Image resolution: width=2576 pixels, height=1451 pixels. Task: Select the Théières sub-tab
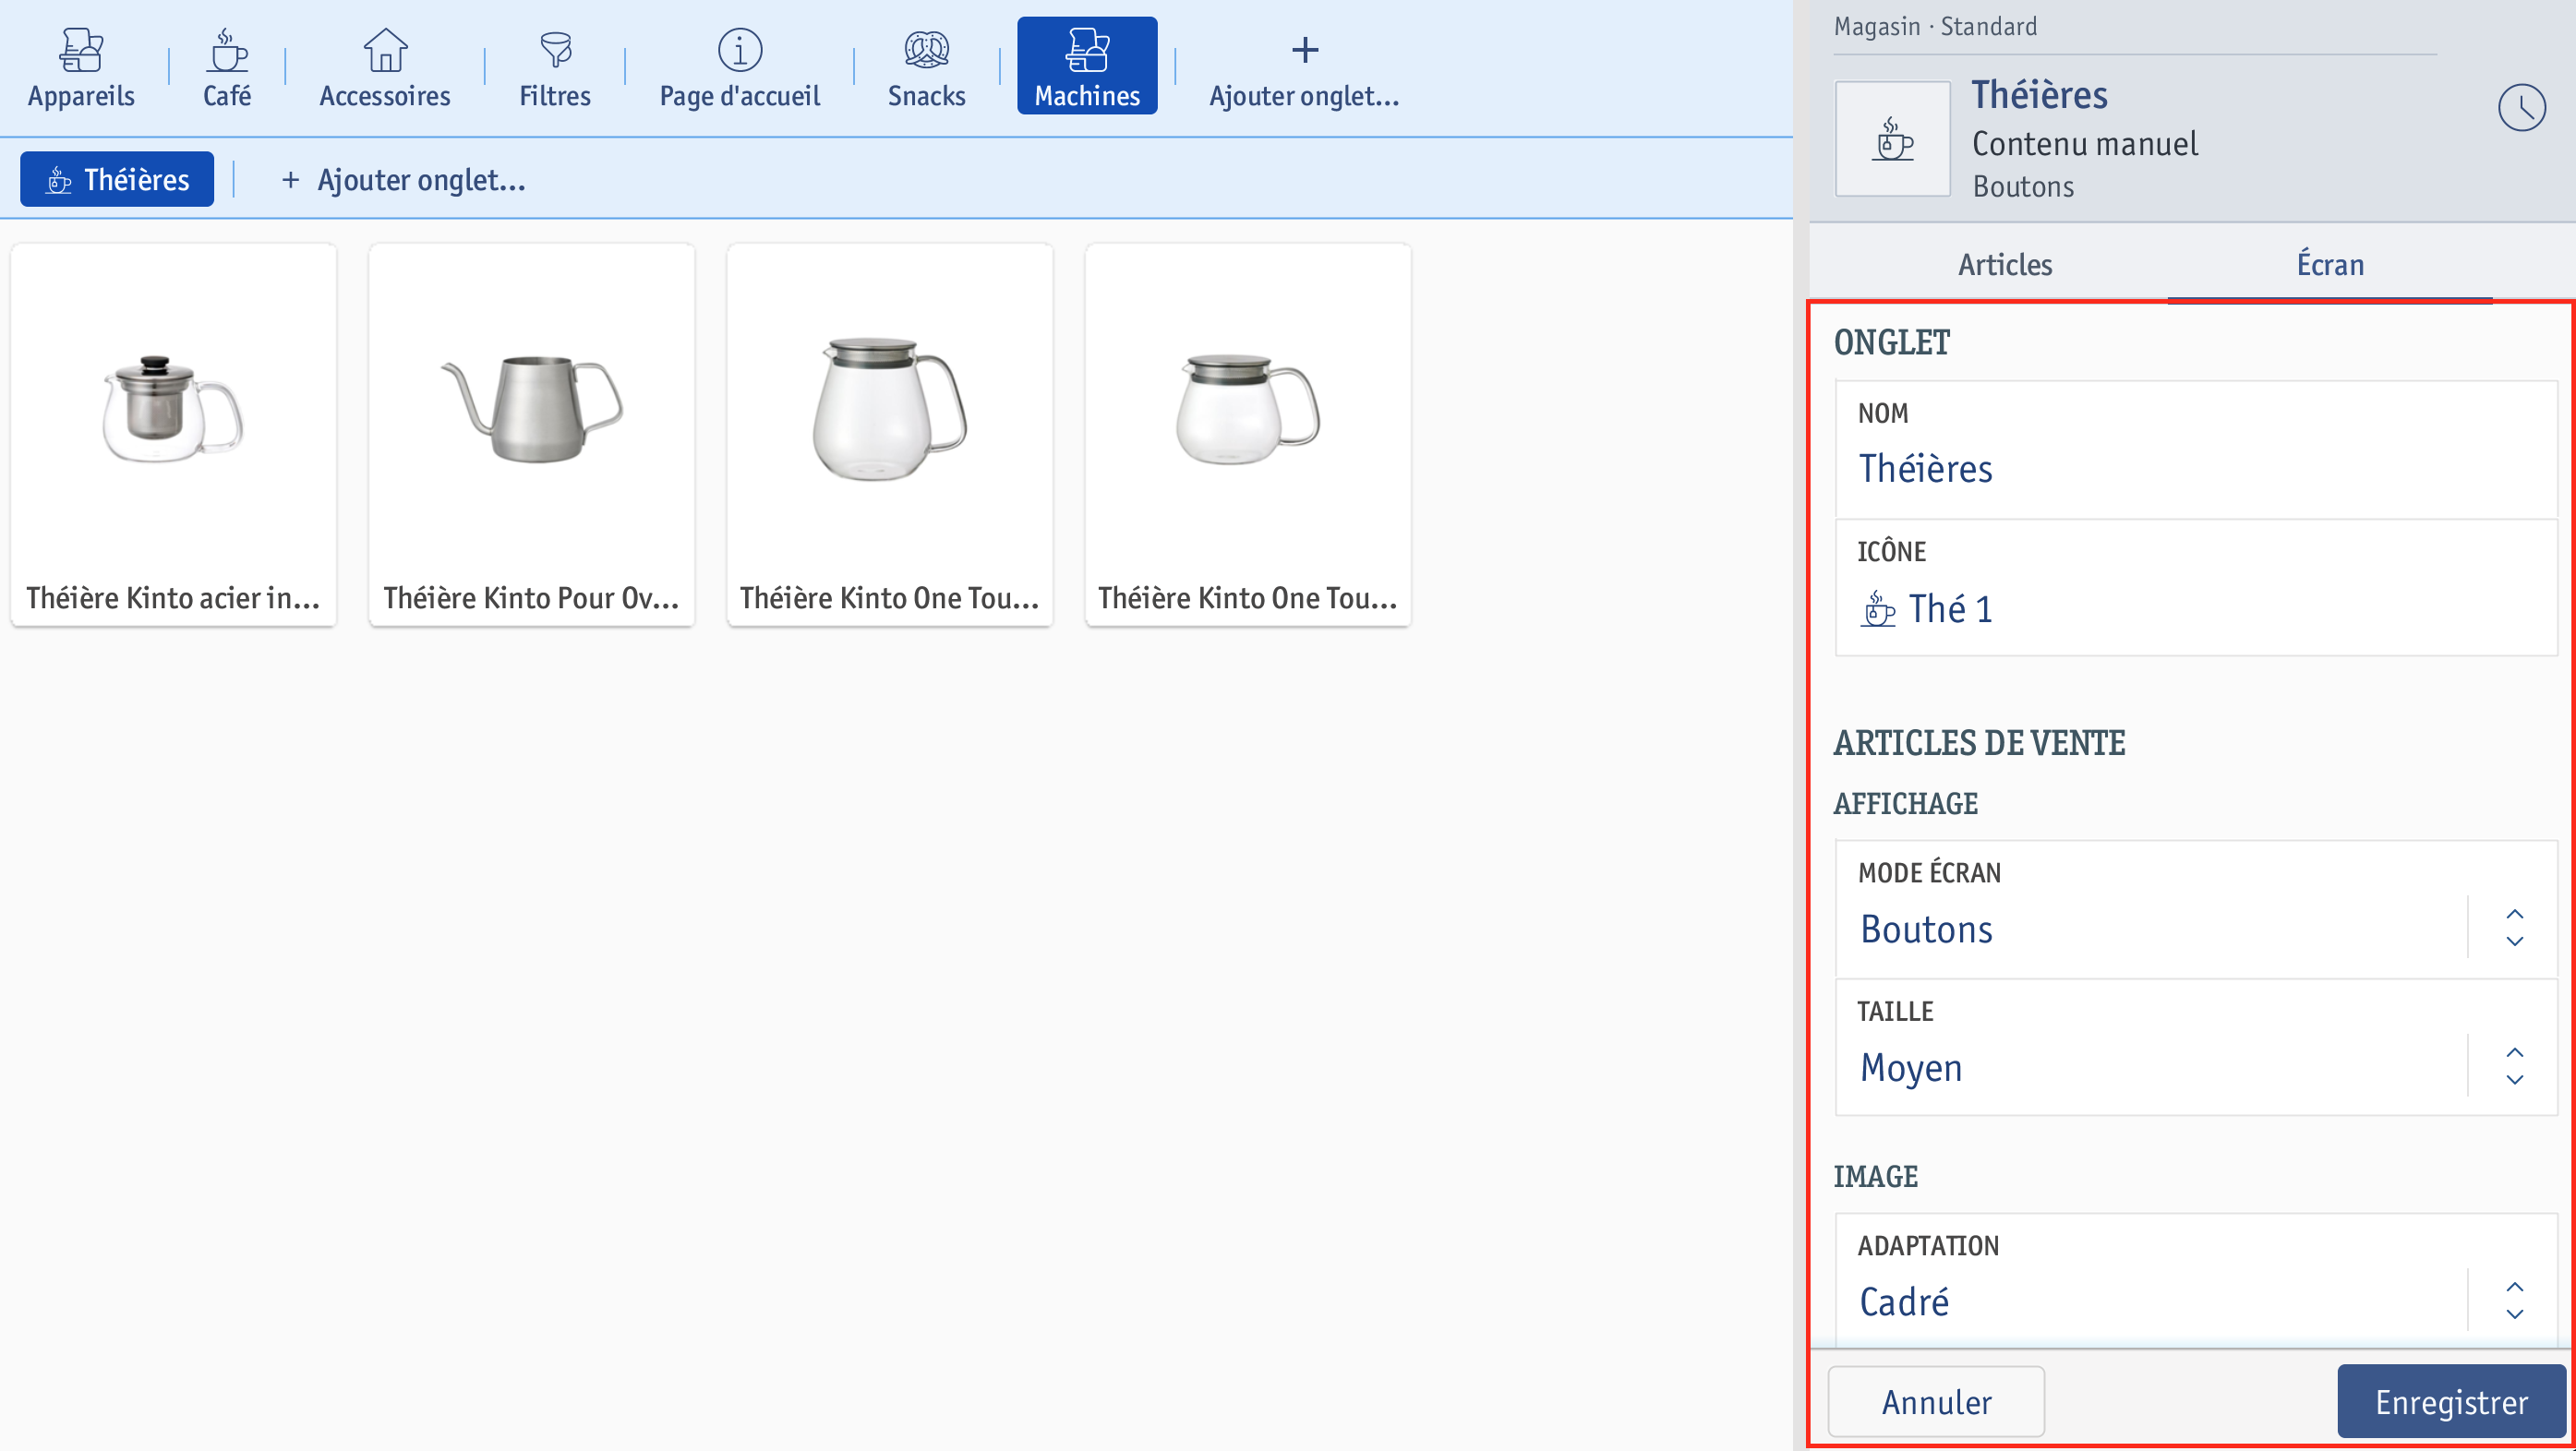click(117, 179)
